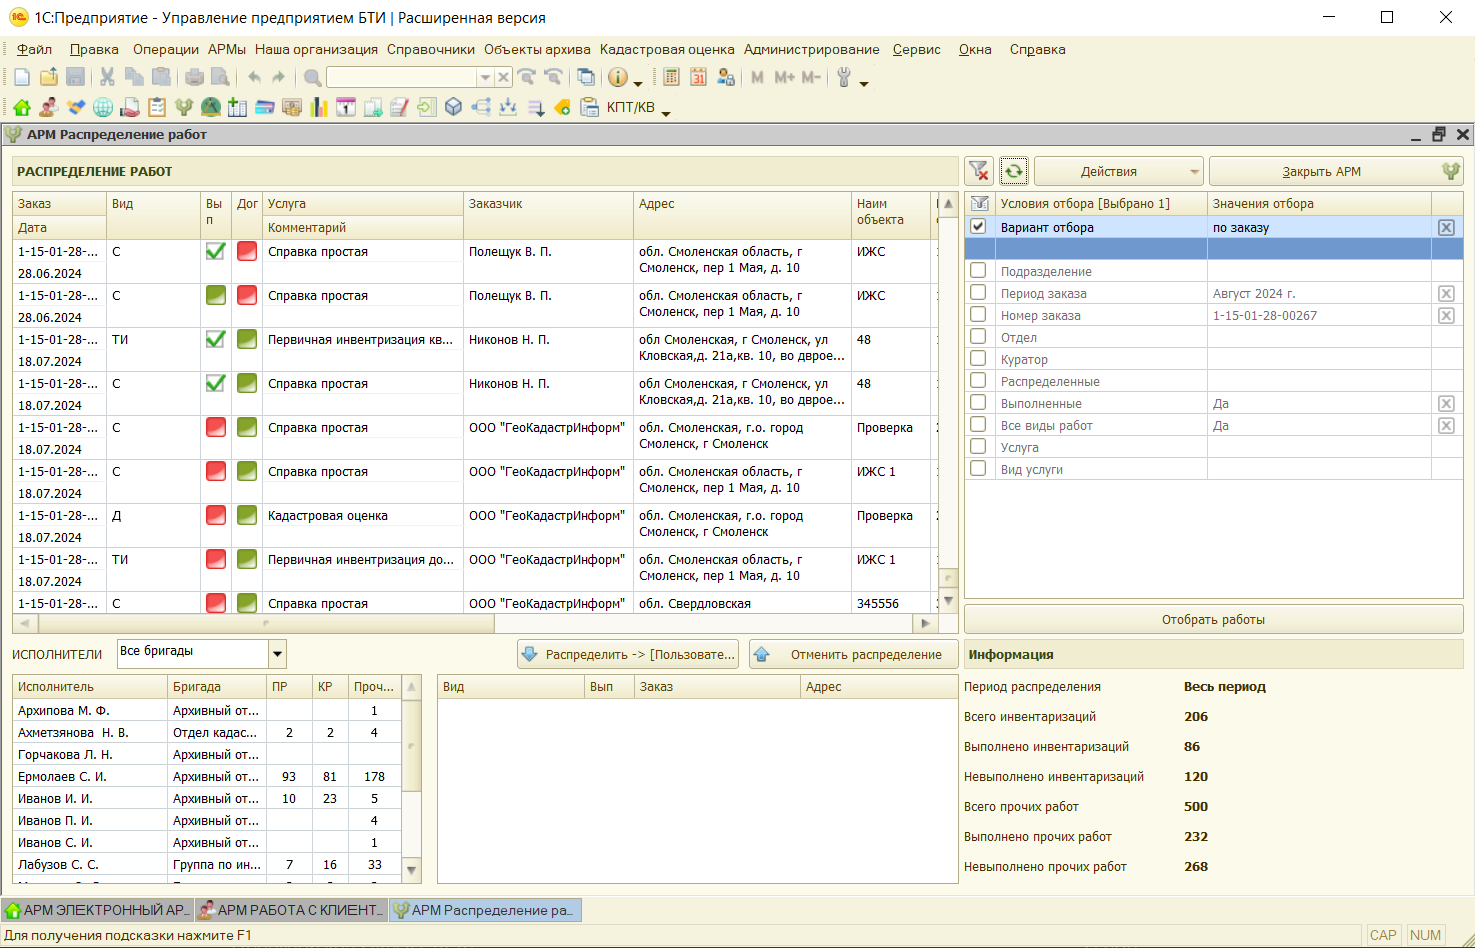1475x948 pixels.
Task: Check the Номер заказа filter checkbox
Action: pos(978,315)
